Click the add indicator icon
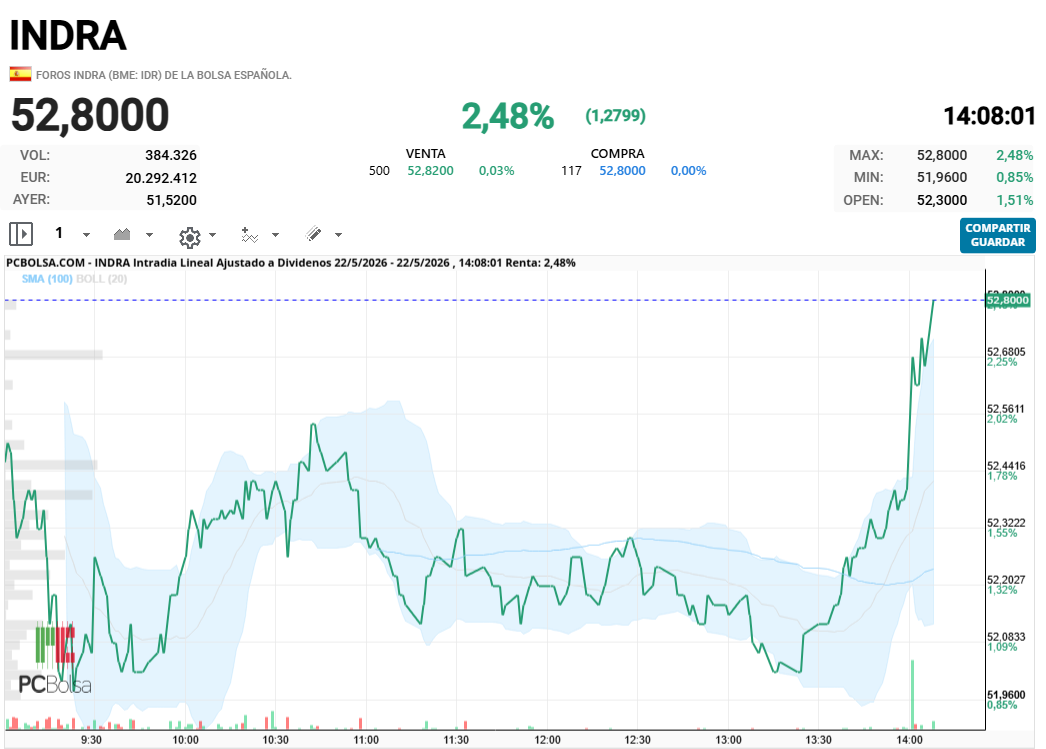This screenshot has height=749, width=1046. tap(249, 235)
